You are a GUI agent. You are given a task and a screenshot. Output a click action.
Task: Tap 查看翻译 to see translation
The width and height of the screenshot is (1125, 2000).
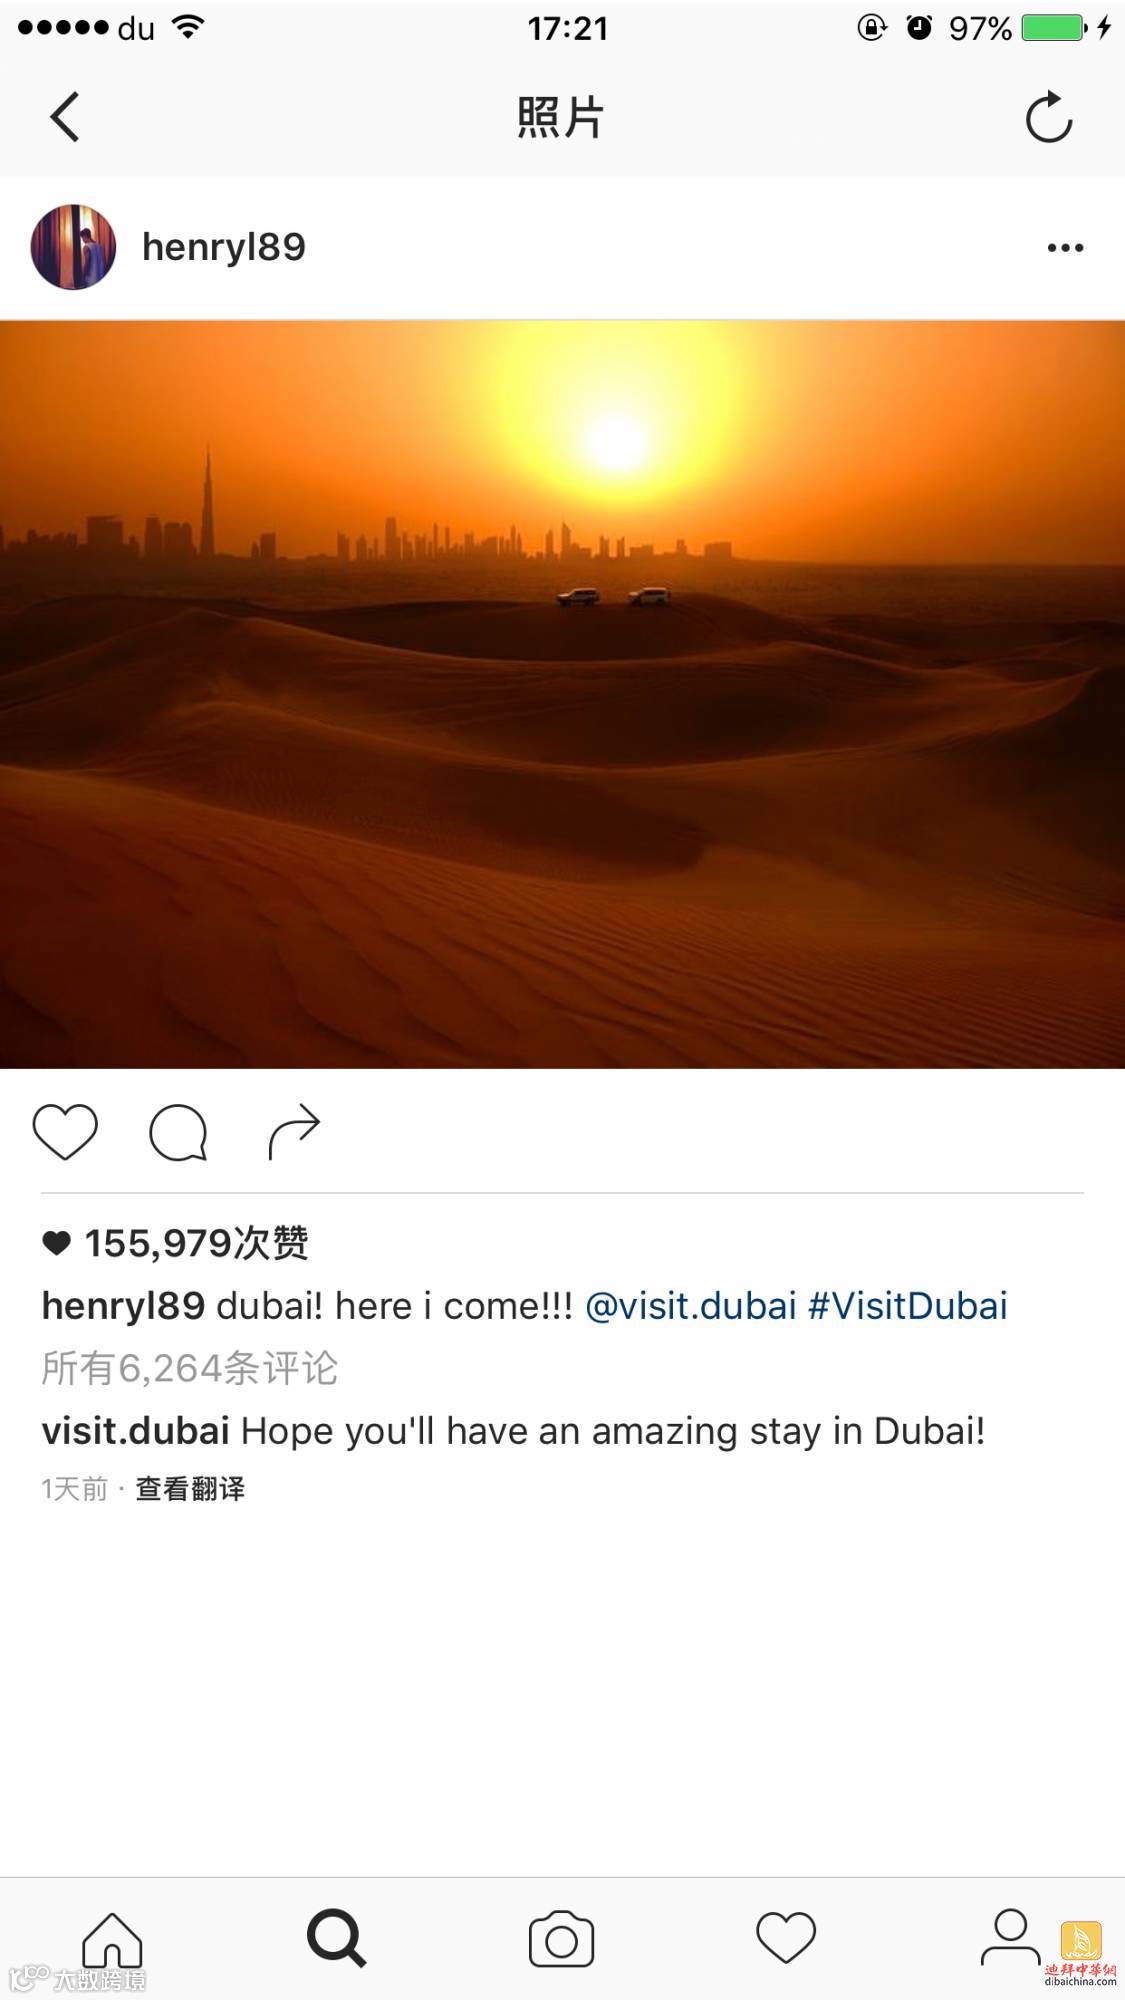tap(190, 1489)
